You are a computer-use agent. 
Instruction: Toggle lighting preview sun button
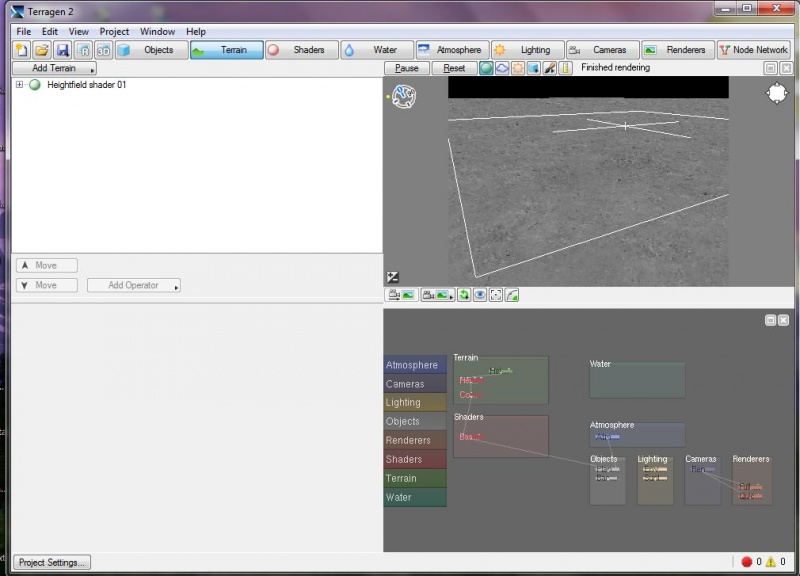518,68
